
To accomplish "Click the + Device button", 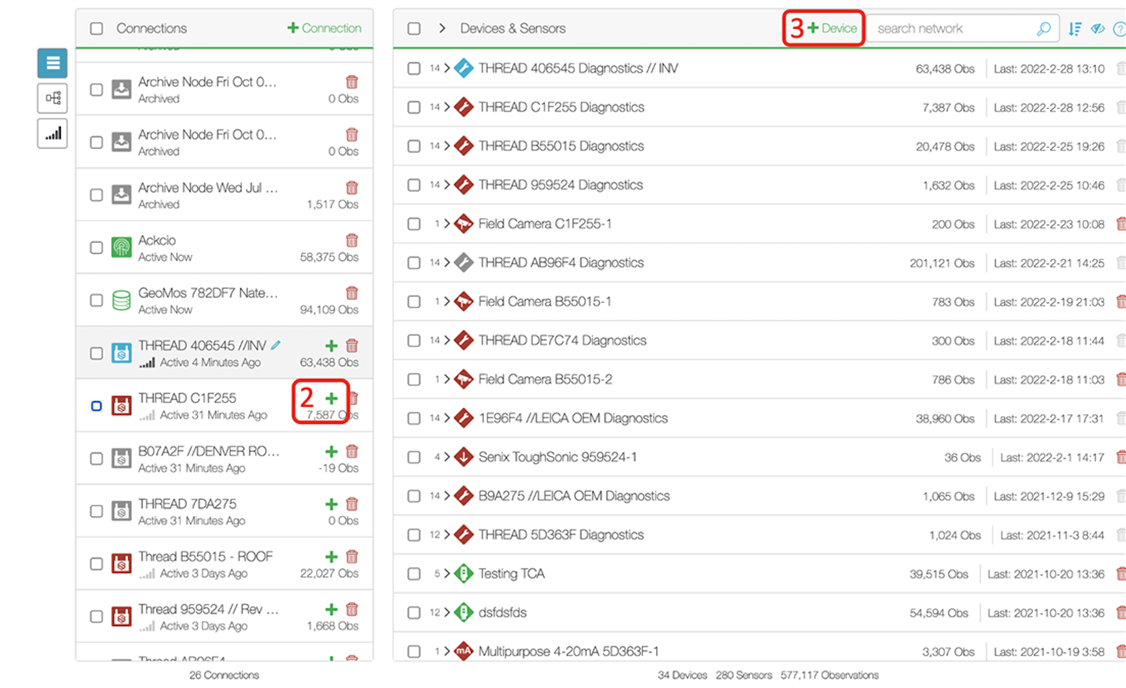I will click(x=832, y=28).
